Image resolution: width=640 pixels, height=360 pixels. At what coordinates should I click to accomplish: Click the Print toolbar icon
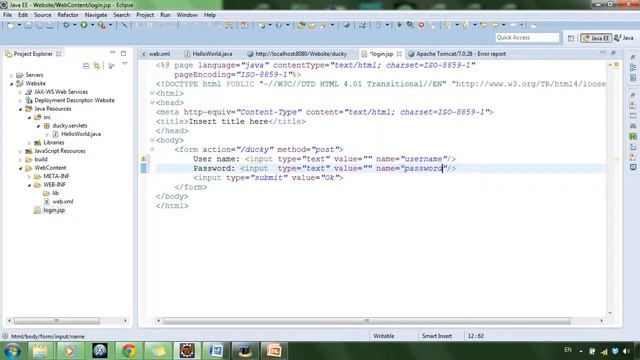[x=50, y=25]
